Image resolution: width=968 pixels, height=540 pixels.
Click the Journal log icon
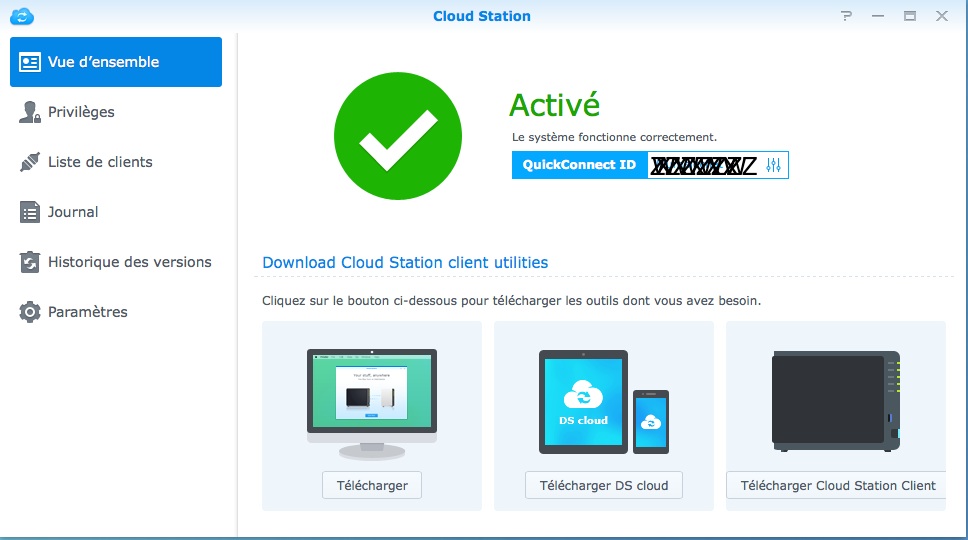[x=30, y=212]
